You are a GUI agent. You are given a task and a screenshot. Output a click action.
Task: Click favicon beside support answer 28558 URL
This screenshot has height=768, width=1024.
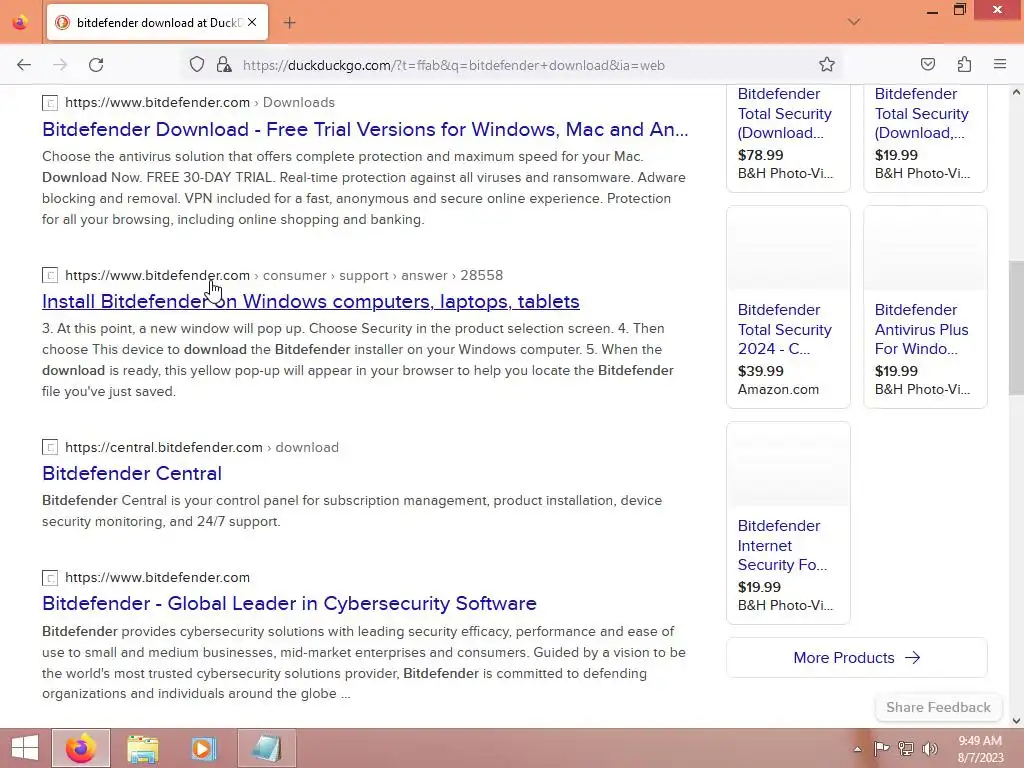tap(50, 276)
